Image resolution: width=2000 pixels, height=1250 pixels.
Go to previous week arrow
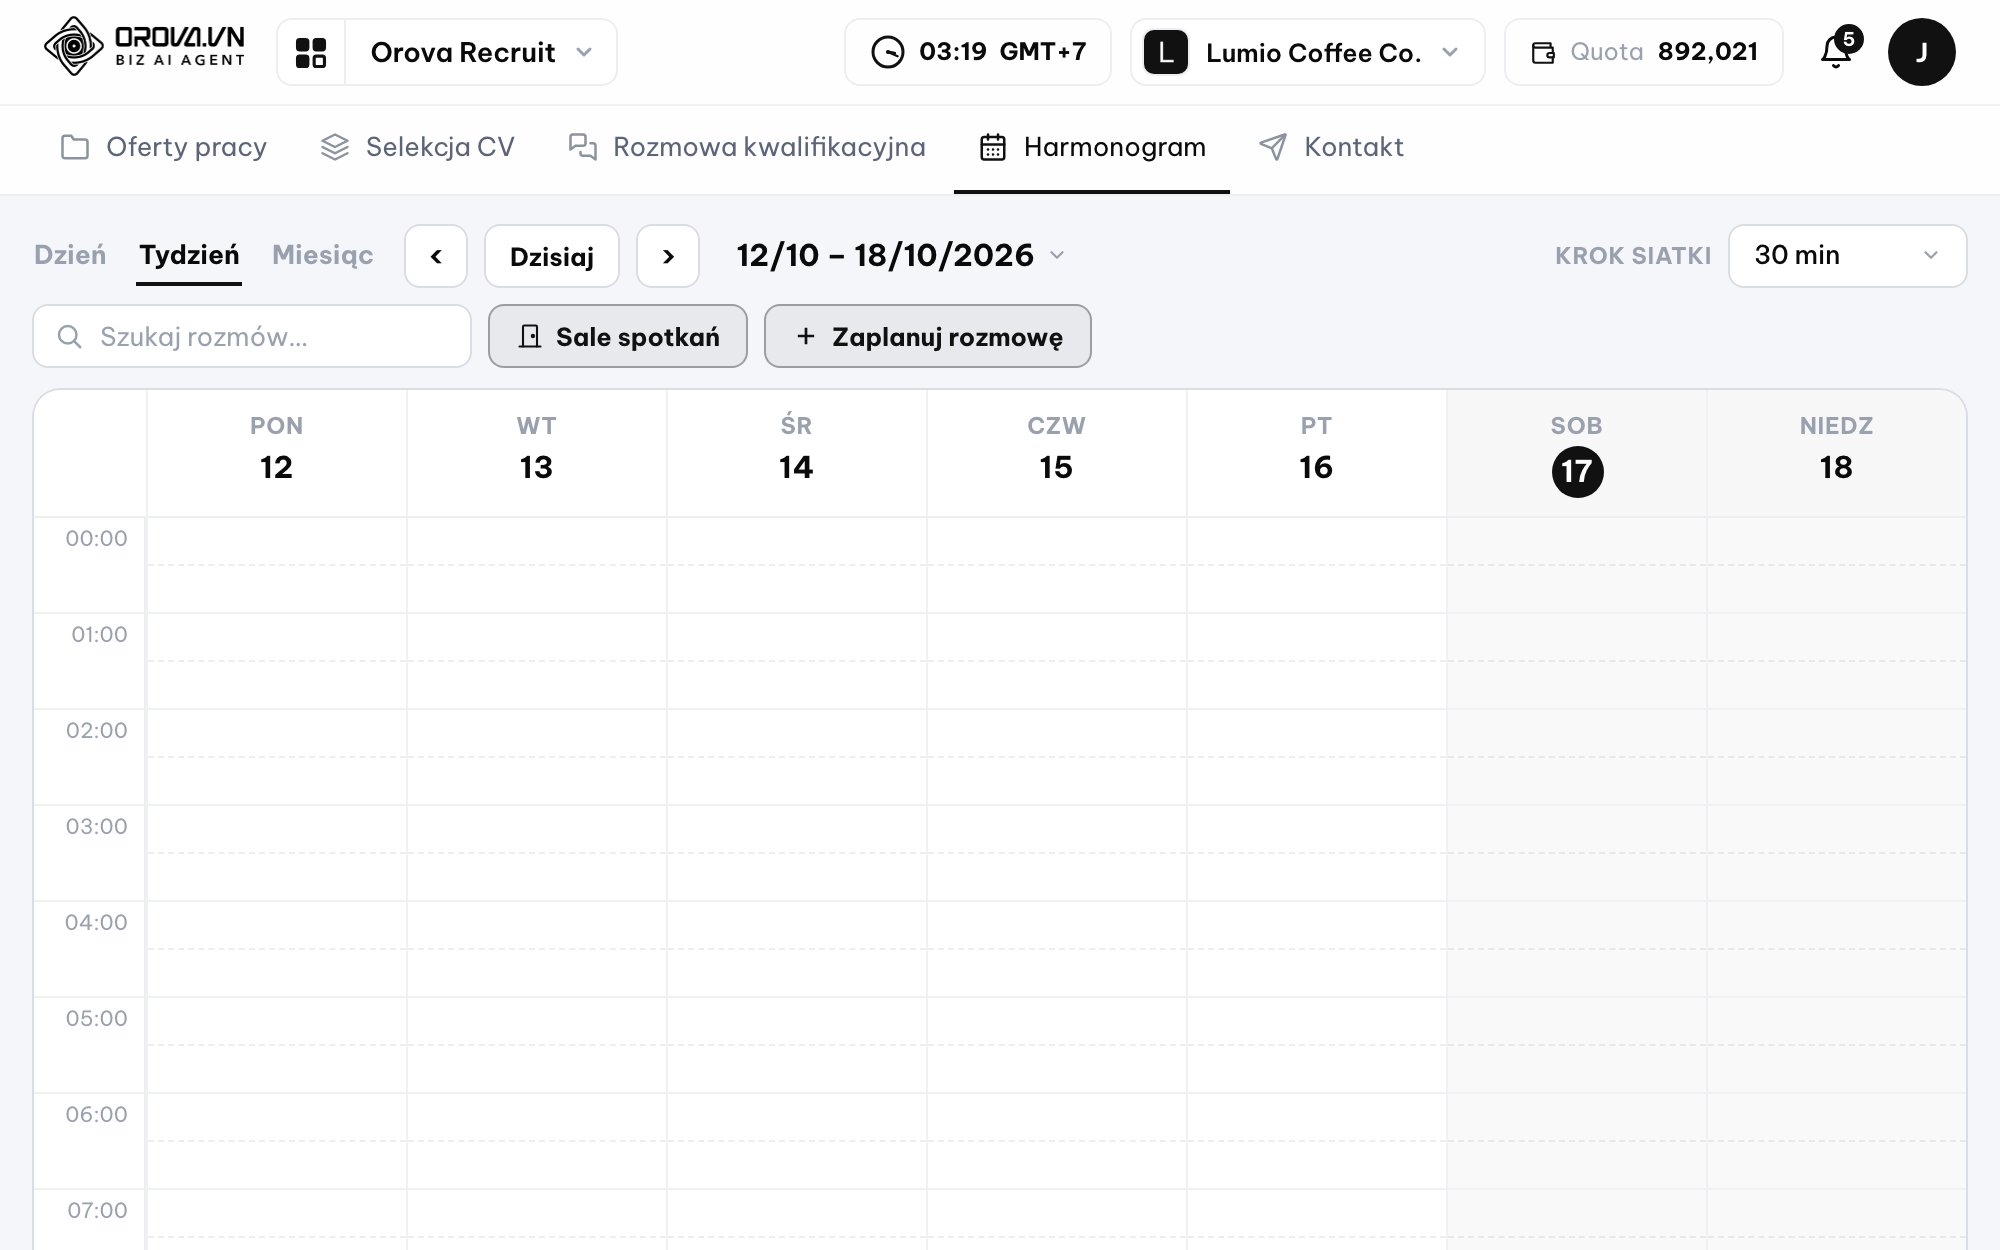(436, 256)
